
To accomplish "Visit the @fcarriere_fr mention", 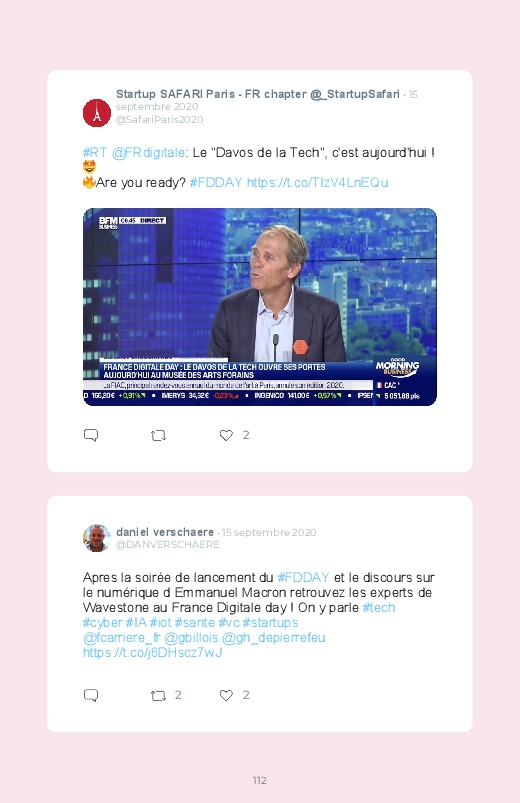I will click(121, 638).
